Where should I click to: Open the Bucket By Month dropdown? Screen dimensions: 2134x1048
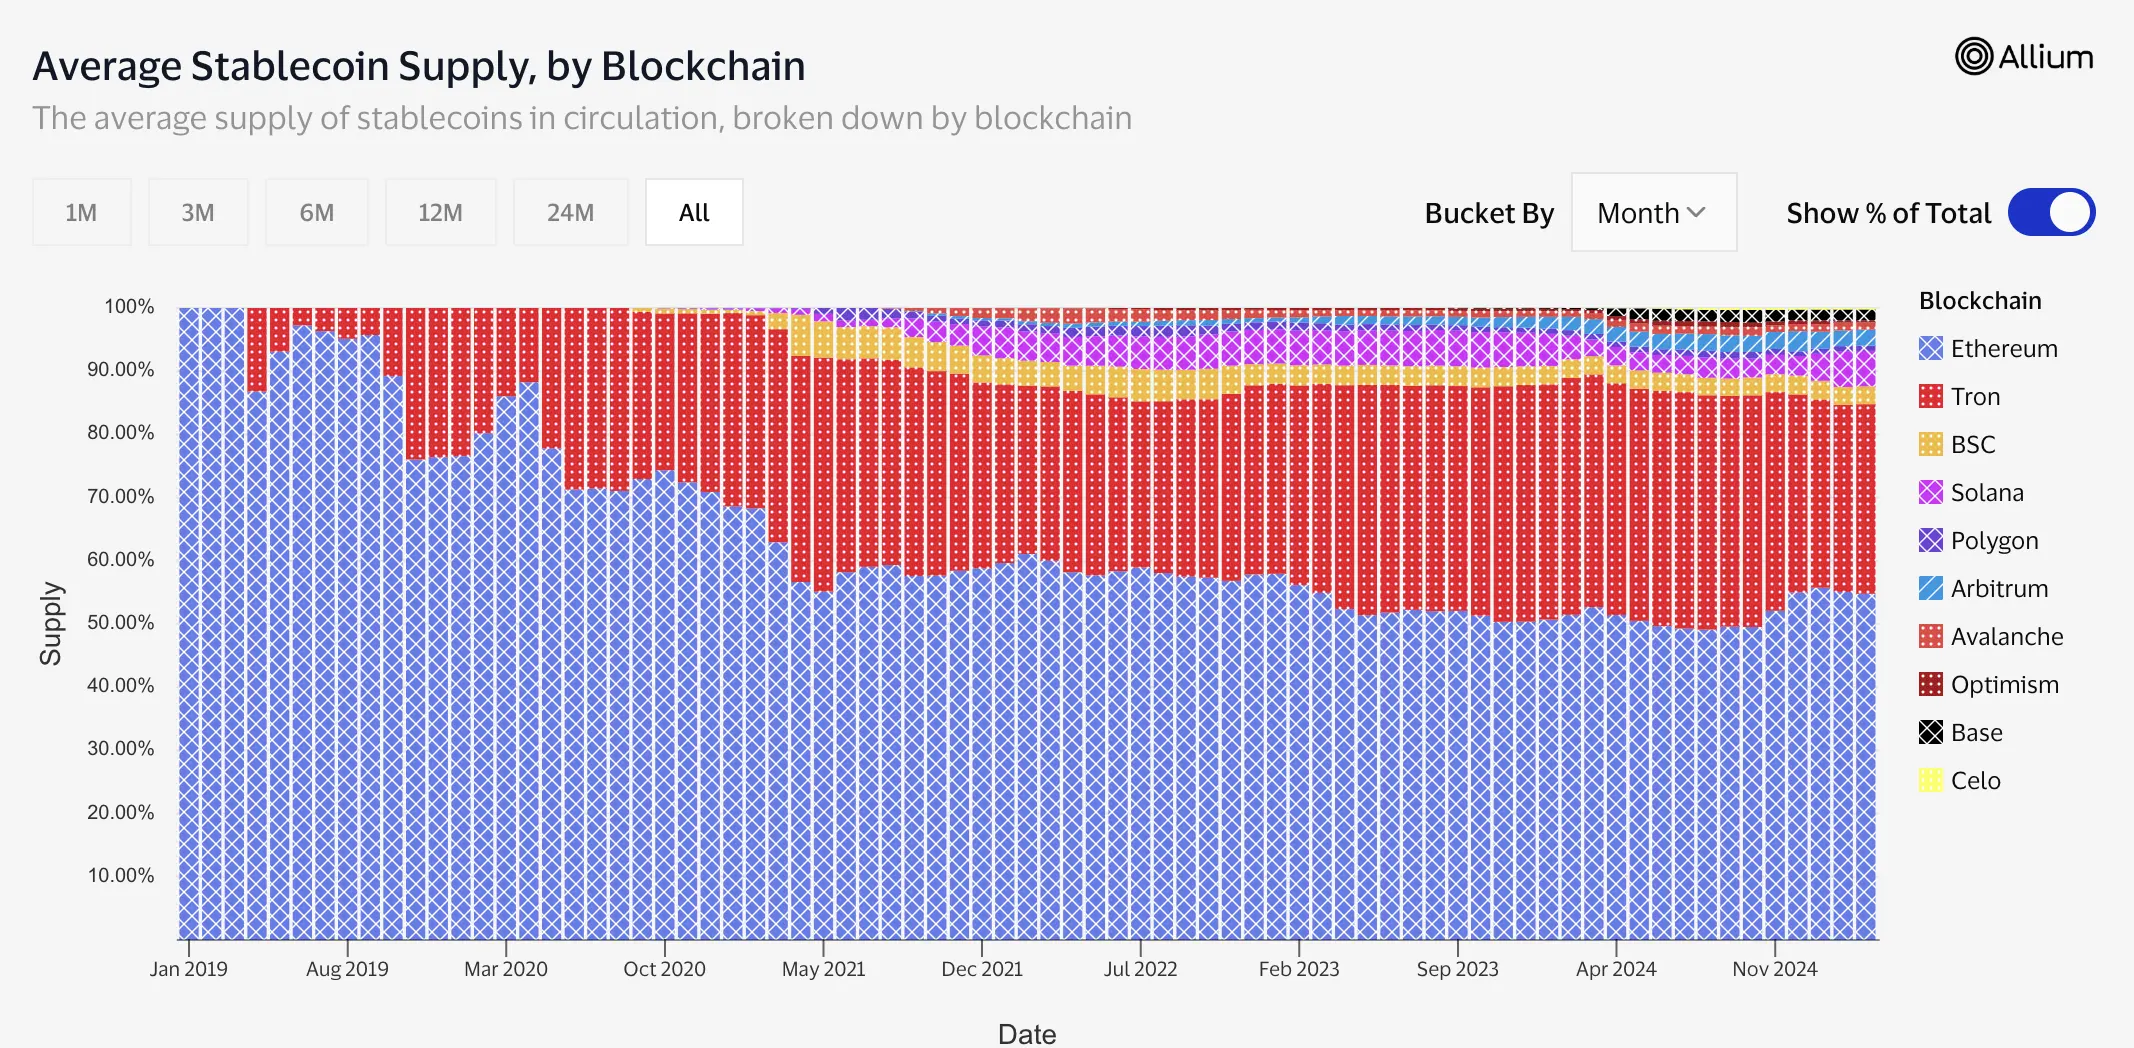click(x=1653, y=212)
